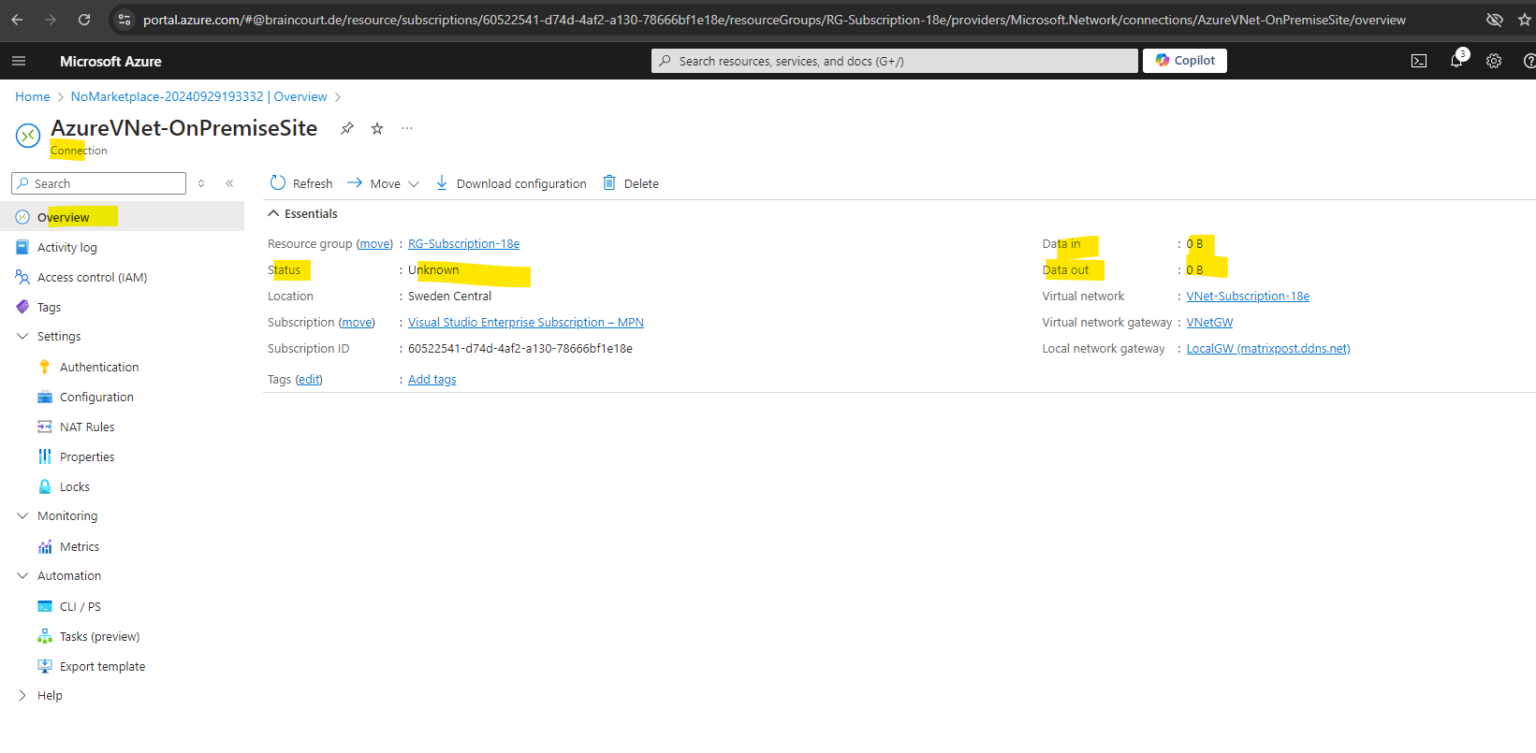This screenshot has height=753, width=1536.
Task: Click the Tags icon in the sidebar
Action: [x=22, y=307]
